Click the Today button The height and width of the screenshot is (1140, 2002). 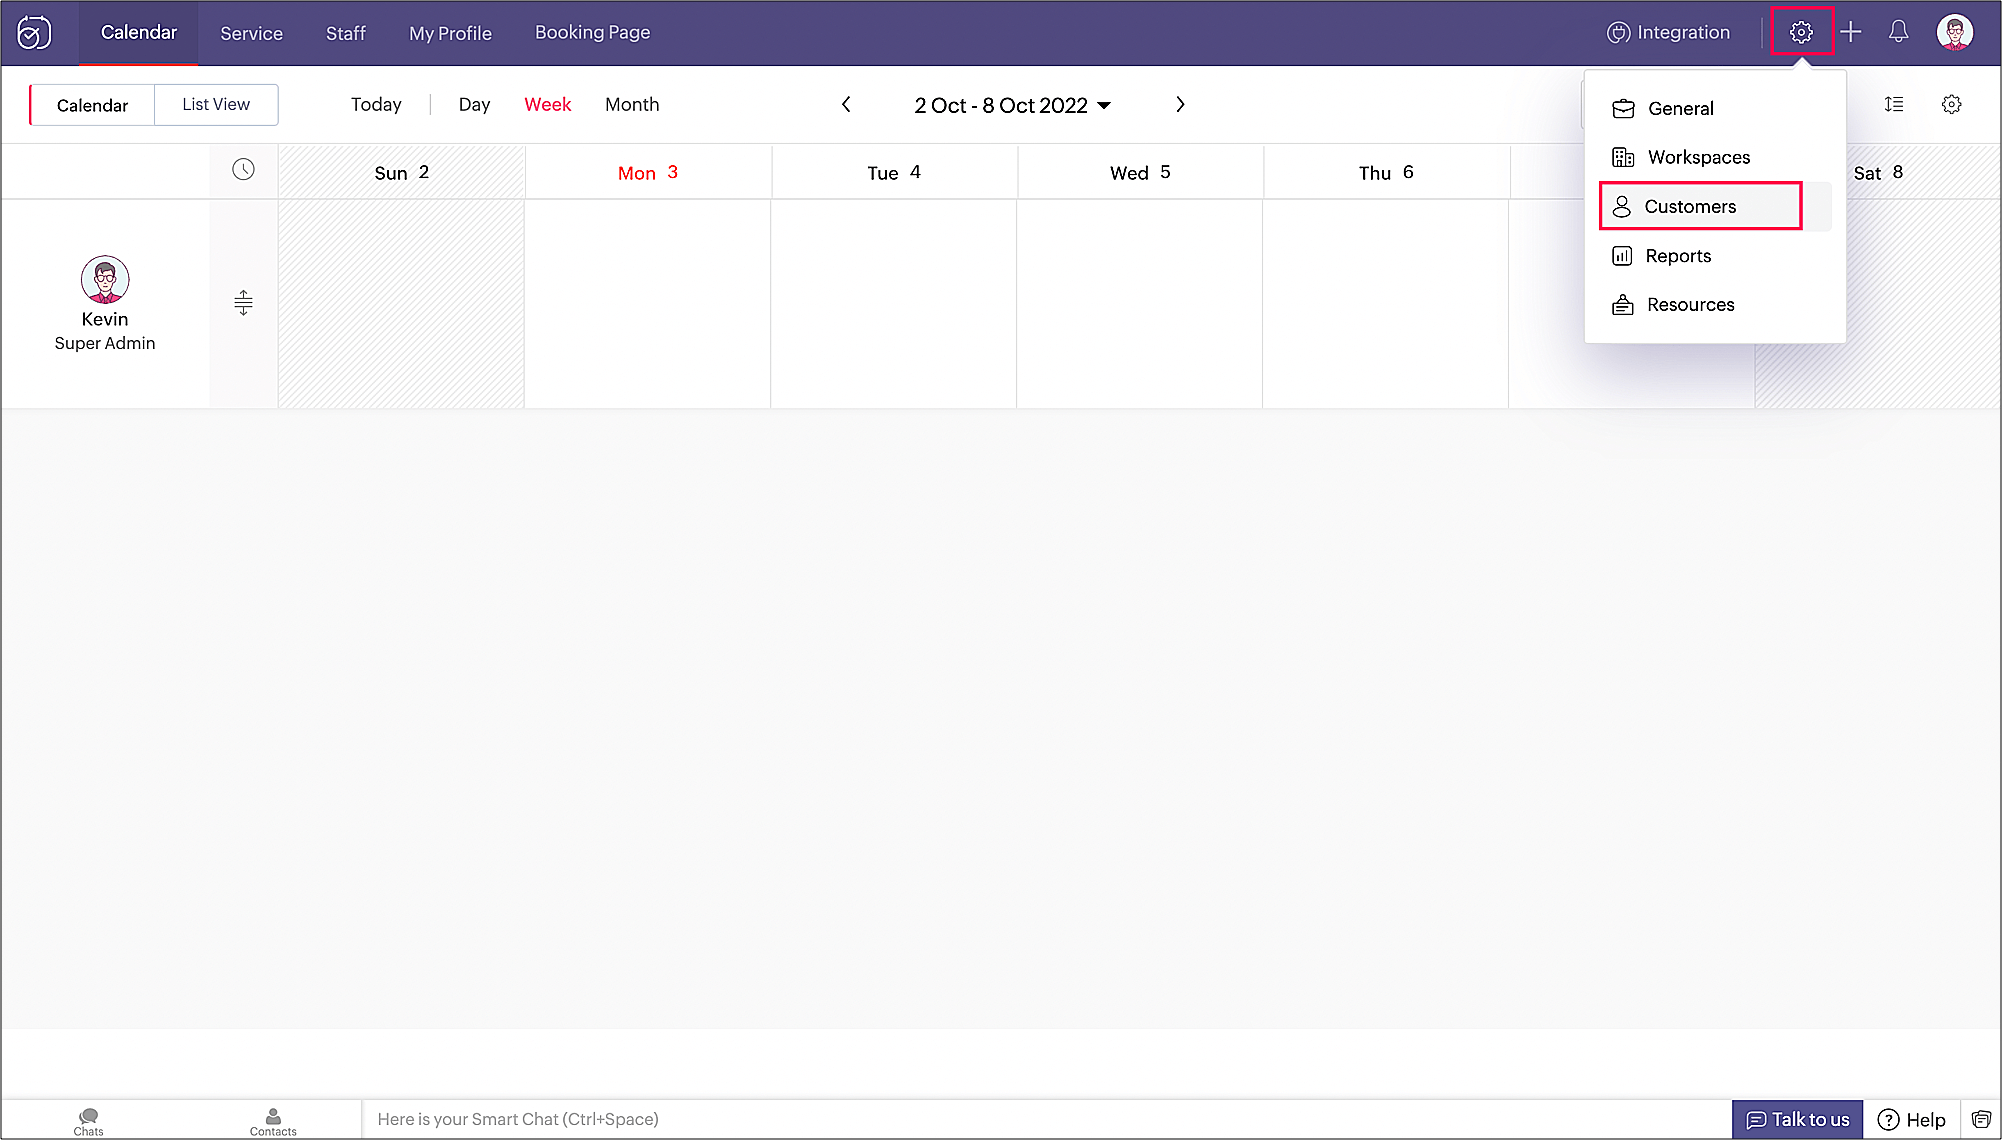click(x=376, y=104)
